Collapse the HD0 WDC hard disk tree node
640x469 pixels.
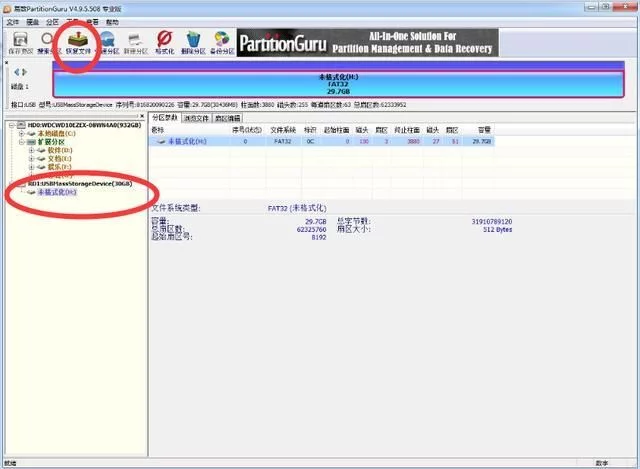pos(13,125)
